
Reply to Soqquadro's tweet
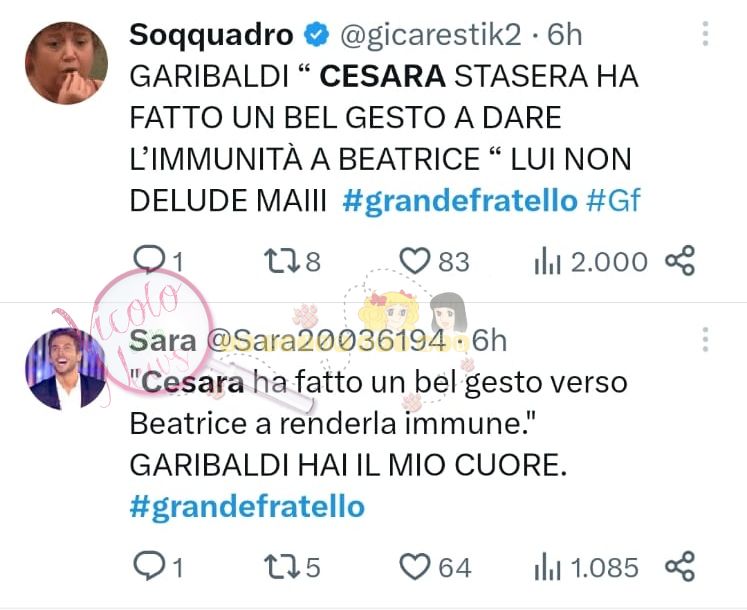(149, 260)
